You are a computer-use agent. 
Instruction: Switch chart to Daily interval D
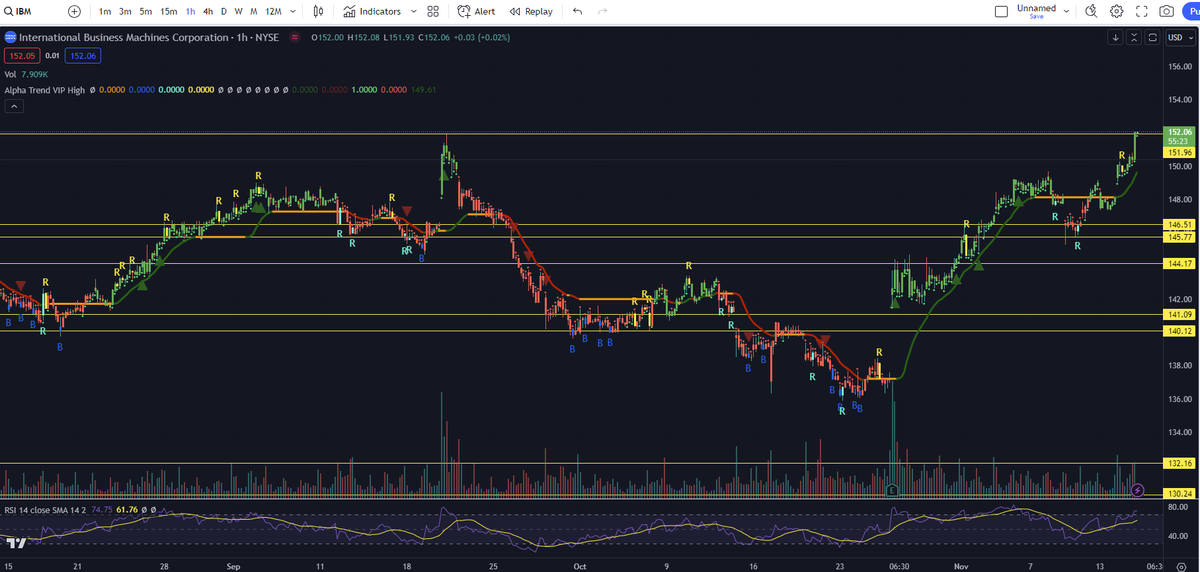coord(224,12)
